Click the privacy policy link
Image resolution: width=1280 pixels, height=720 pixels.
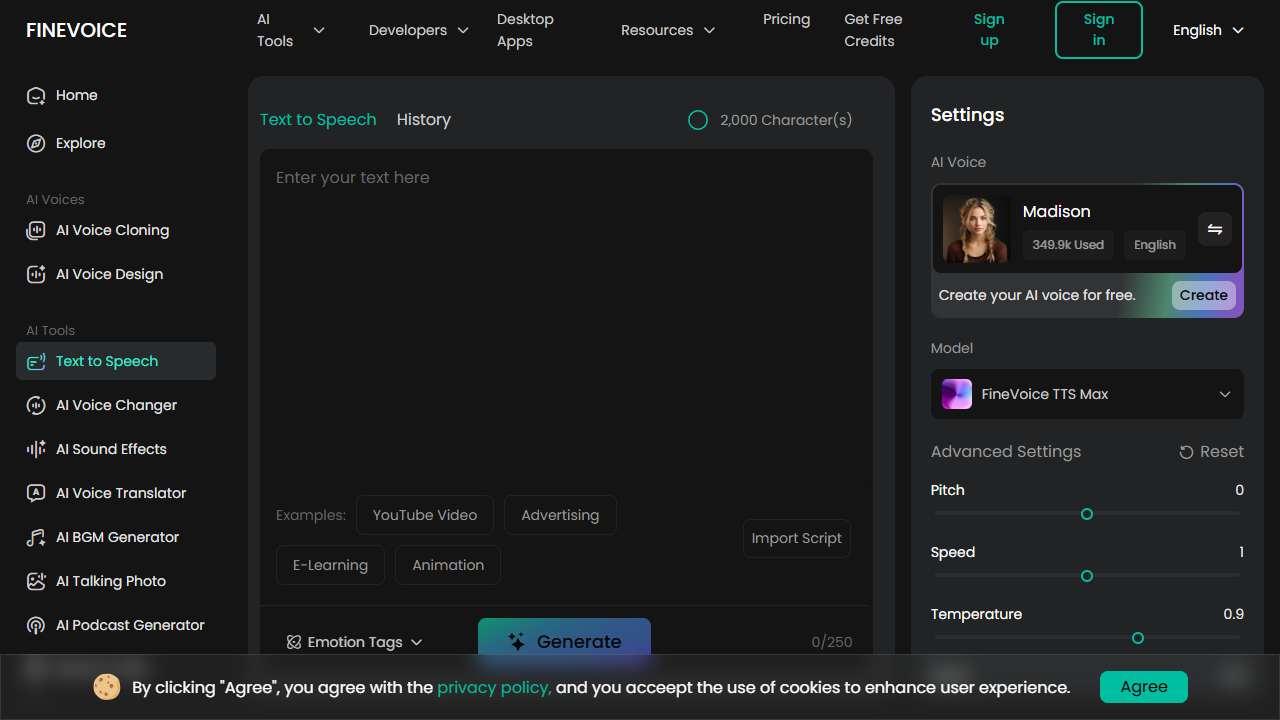[x=494, y=688]
